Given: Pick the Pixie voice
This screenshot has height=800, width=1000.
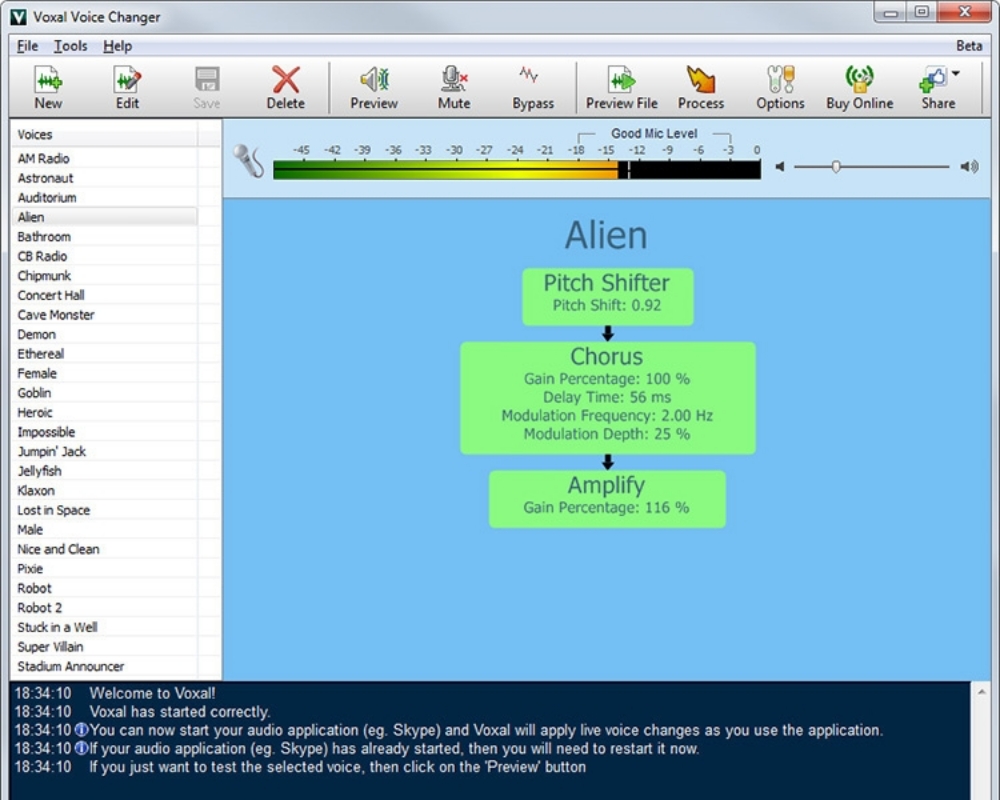Looking at the screenshot, I should [x=105, y=568].
